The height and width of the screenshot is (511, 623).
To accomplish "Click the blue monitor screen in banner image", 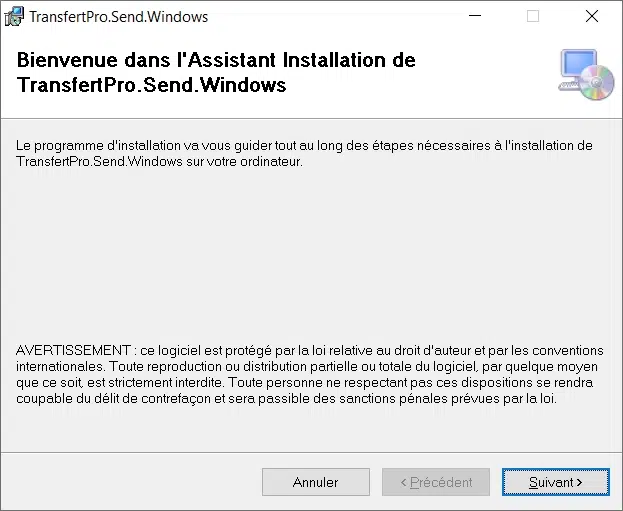I will tap(578, 64).
